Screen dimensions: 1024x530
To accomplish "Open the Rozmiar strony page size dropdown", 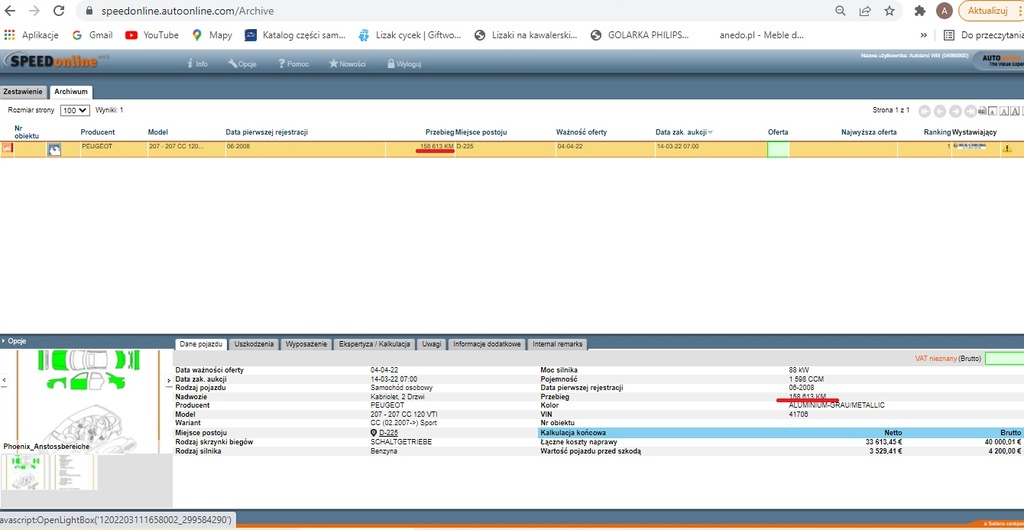I will [75, 110].
